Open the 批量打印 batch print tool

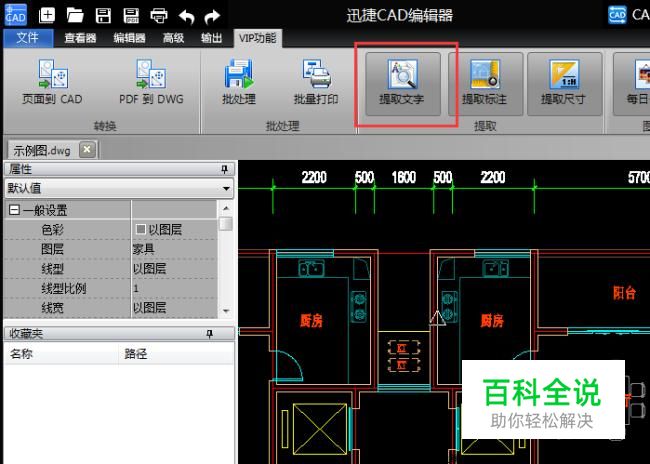click(316, 82)
